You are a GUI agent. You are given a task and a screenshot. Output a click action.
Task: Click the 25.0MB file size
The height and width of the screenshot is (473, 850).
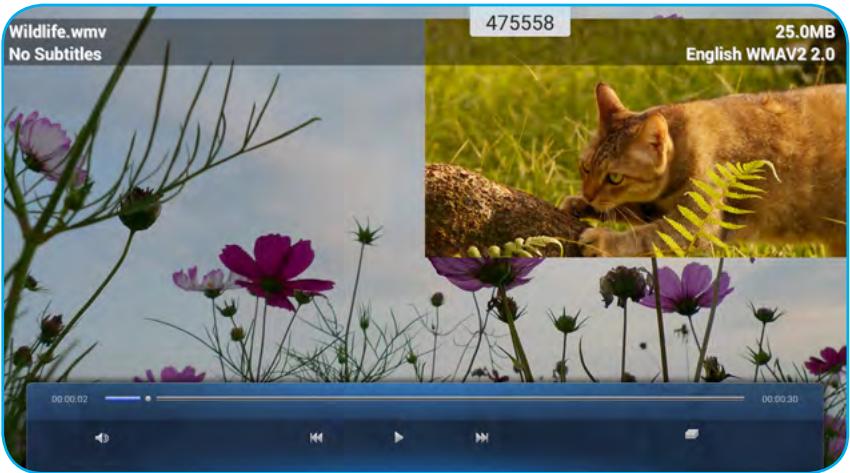[x=805, y=32]
